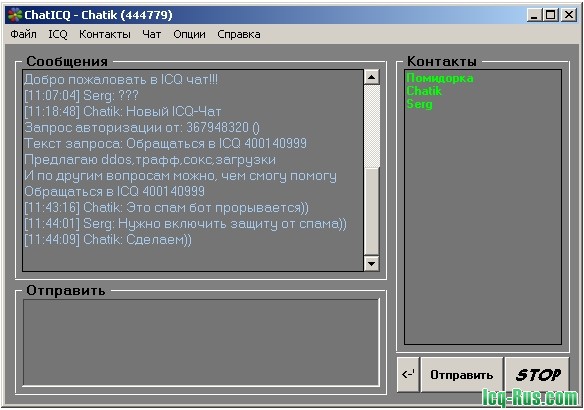Open the Контакты menu
584x410 pixels.
tap(105, 34)
